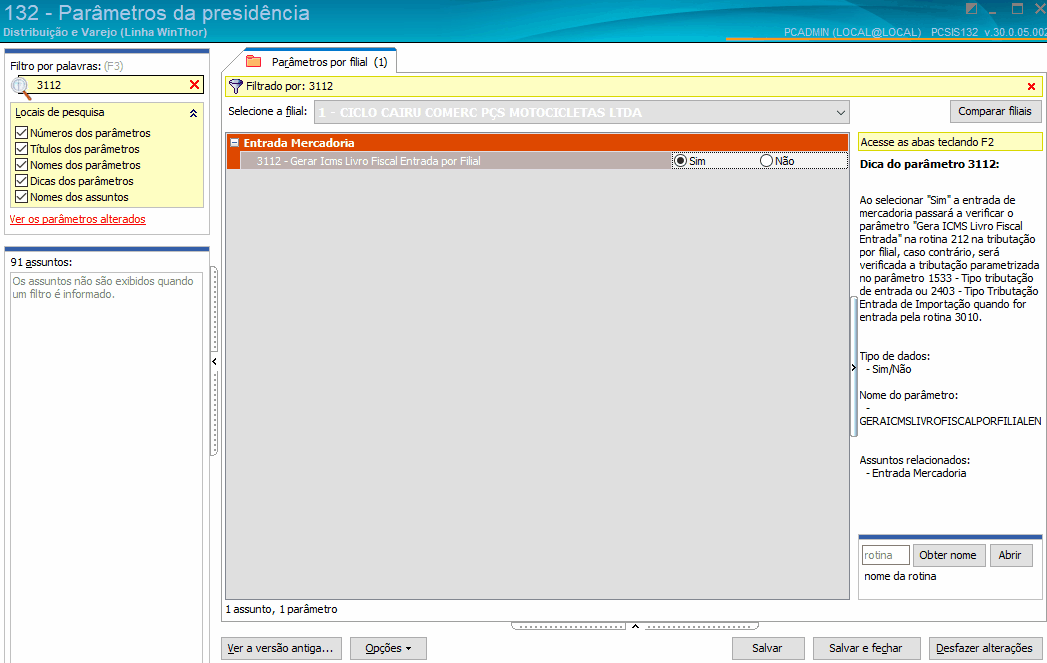The image size is (1047, 663).
Task: Click the Salvar button
Action: pos(767,648)
